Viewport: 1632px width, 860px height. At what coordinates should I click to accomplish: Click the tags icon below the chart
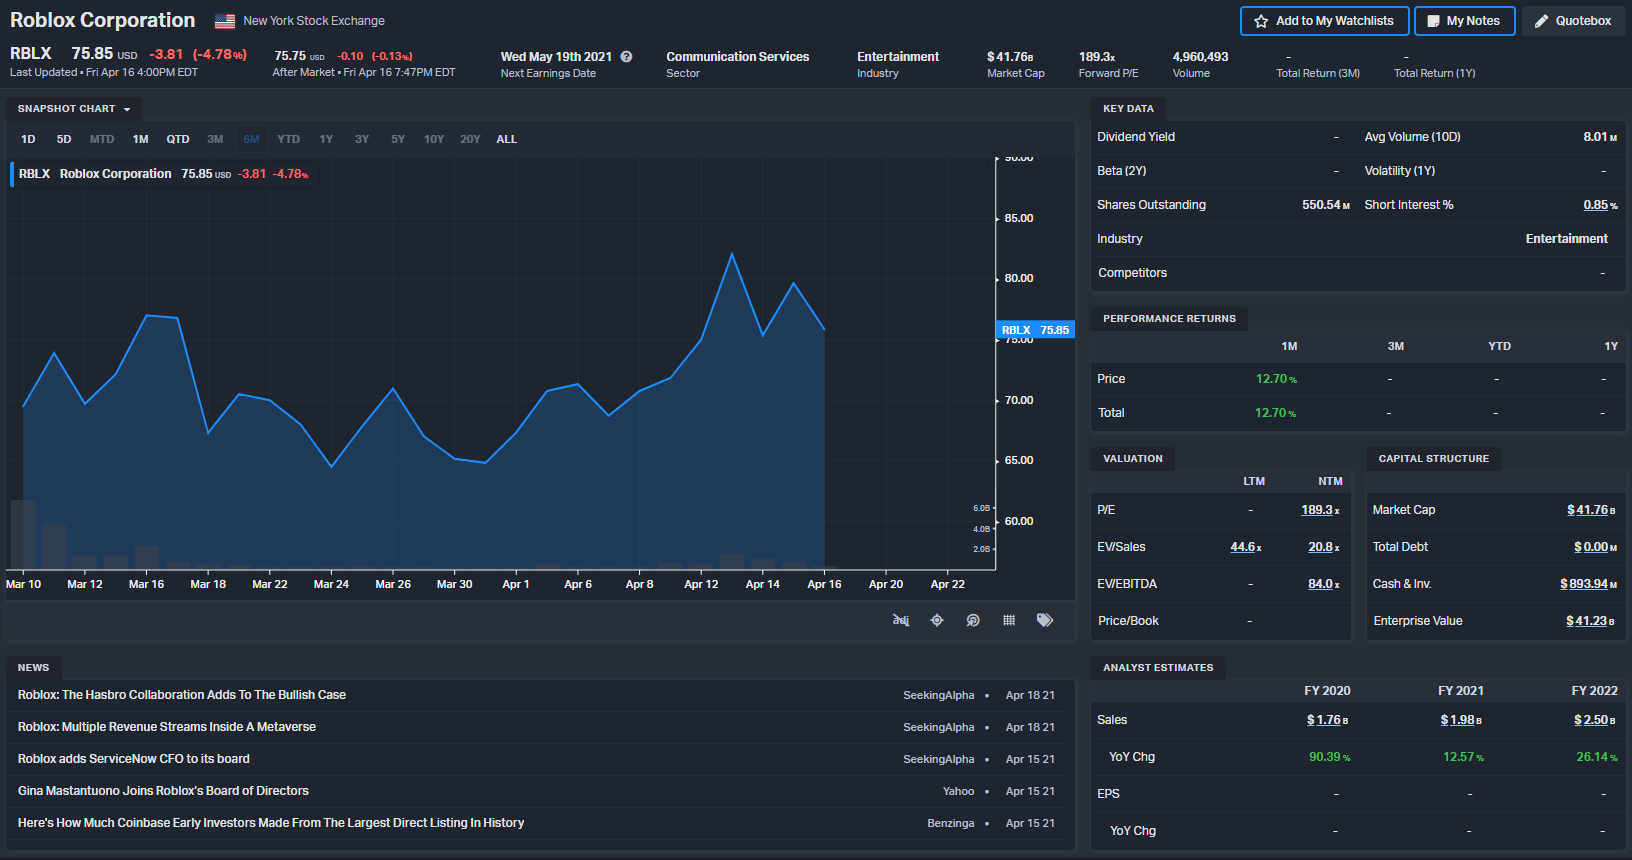[1045, 620]
